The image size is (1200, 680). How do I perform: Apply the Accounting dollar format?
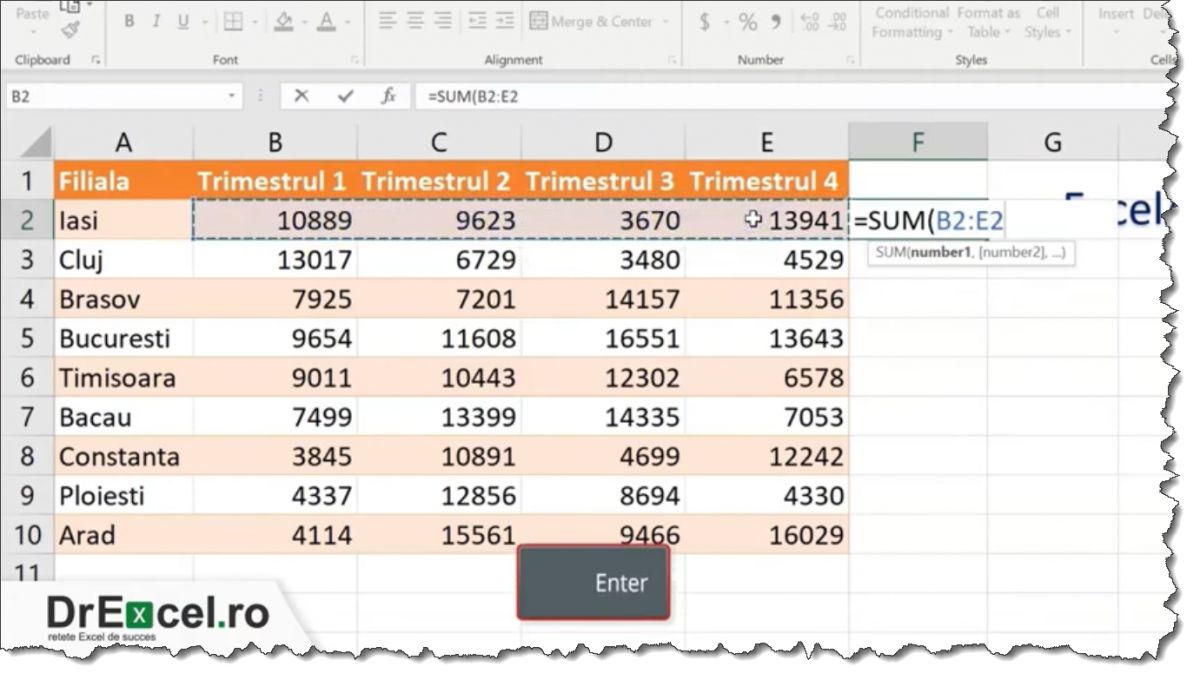coord(705,20)
